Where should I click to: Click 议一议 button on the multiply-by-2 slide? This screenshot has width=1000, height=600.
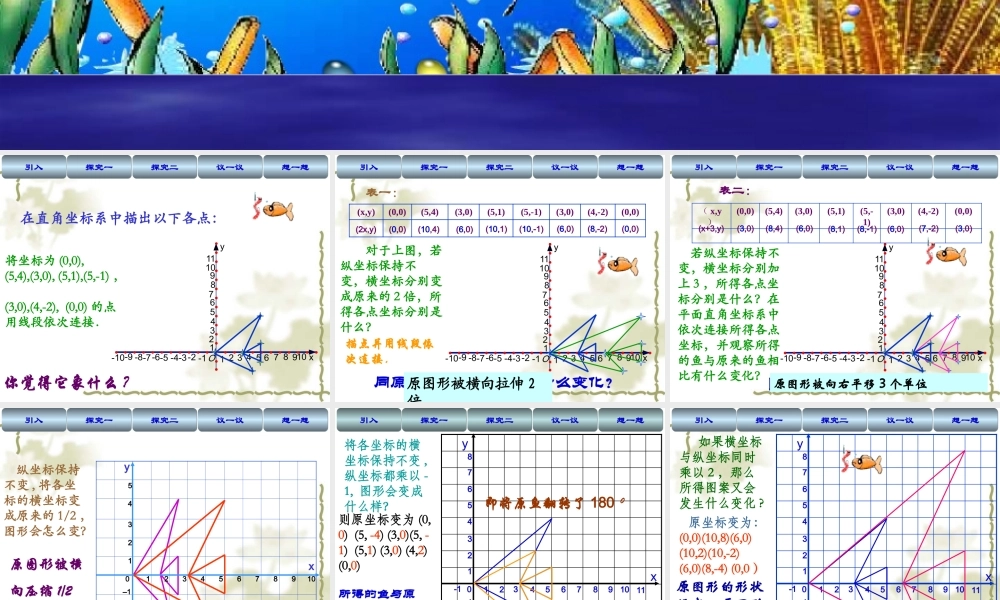900,420
